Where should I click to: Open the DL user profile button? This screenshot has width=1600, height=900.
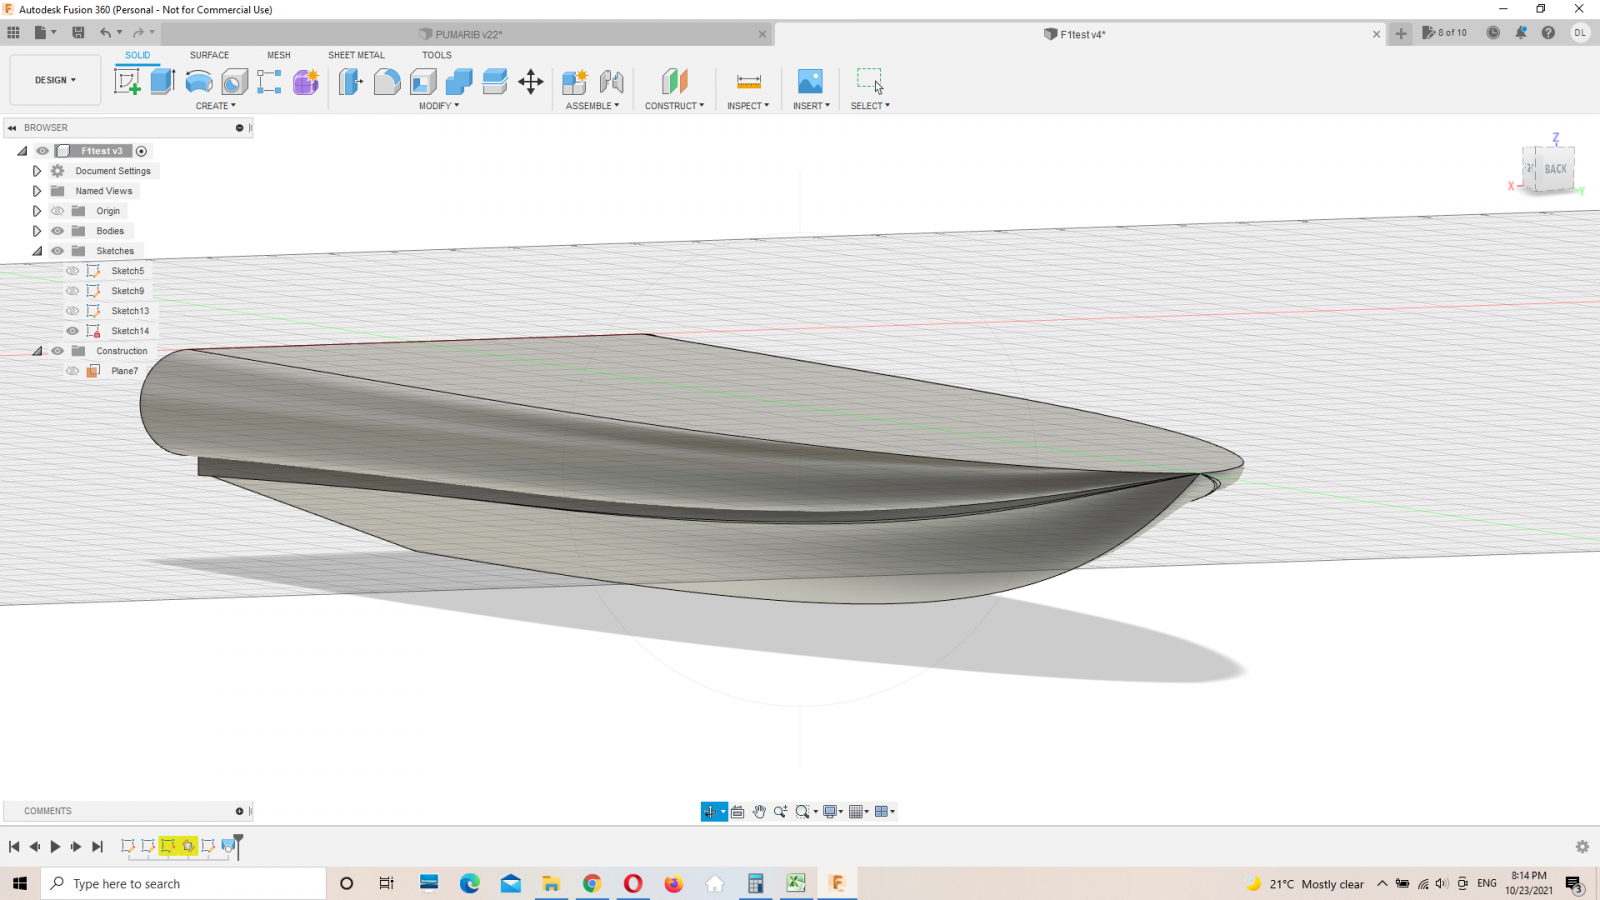pyautogui.click(x=1580, y=33)
